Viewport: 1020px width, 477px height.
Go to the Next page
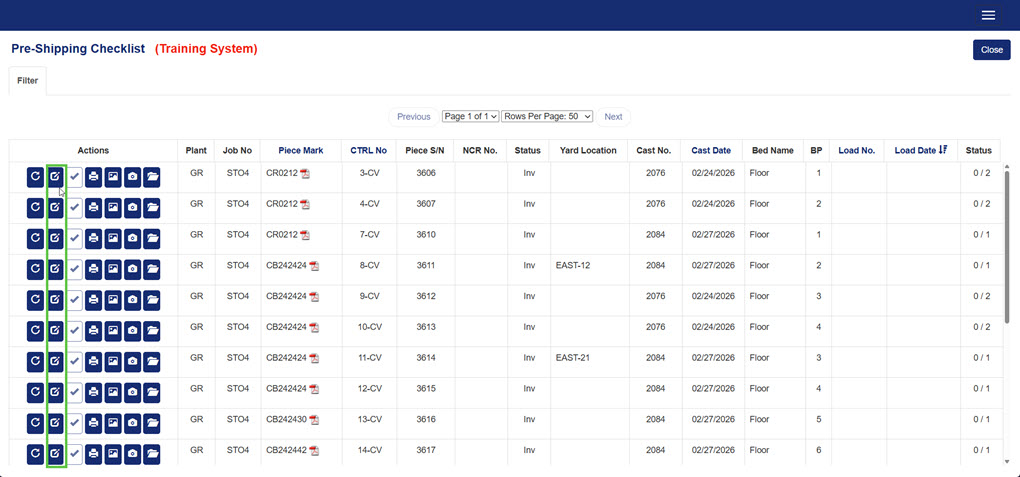click(613, 116)
